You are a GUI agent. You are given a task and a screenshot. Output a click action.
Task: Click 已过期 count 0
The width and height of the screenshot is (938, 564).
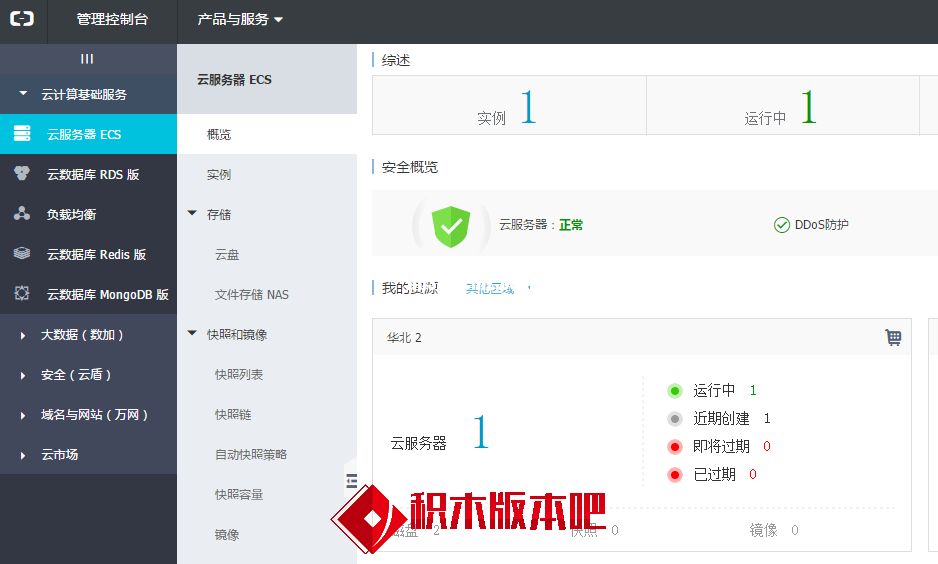(x=753, y=474)
